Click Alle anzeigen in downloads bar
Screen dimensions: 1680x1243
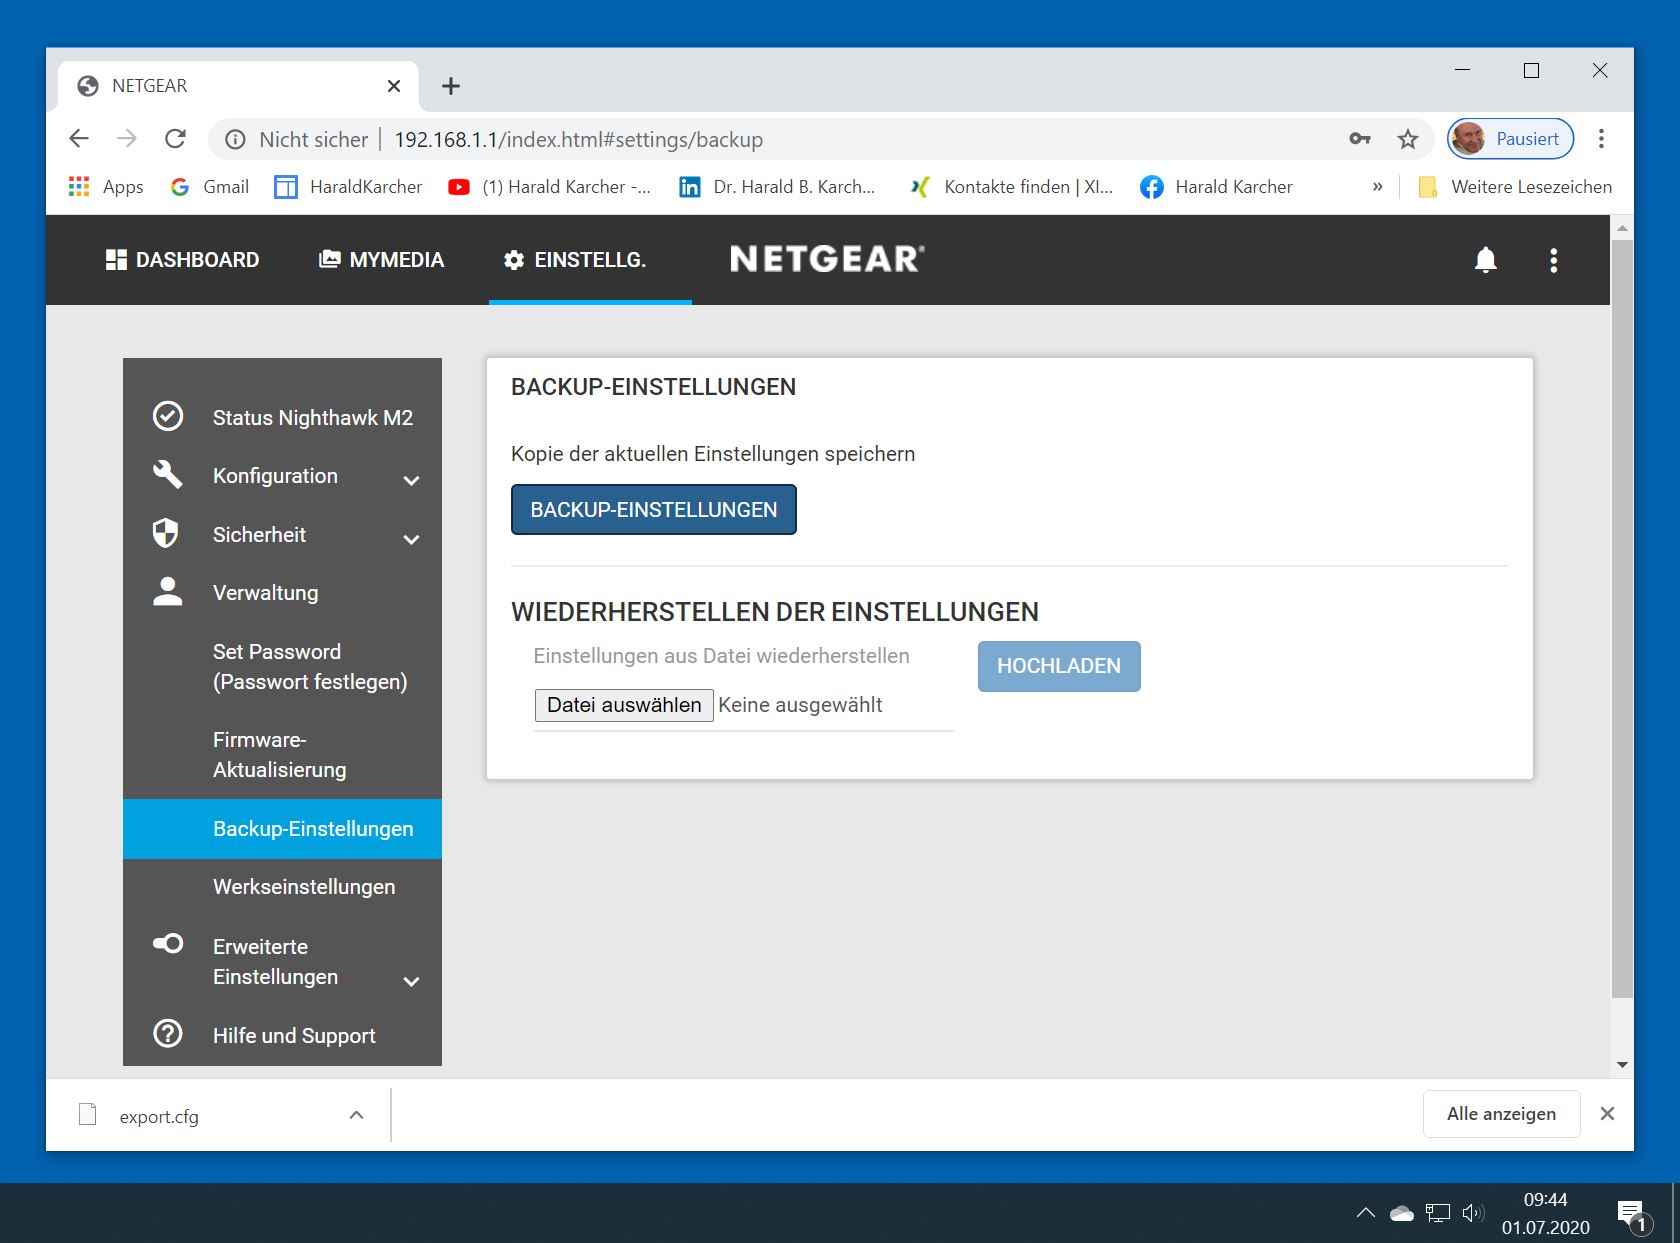(1501, 1114)
